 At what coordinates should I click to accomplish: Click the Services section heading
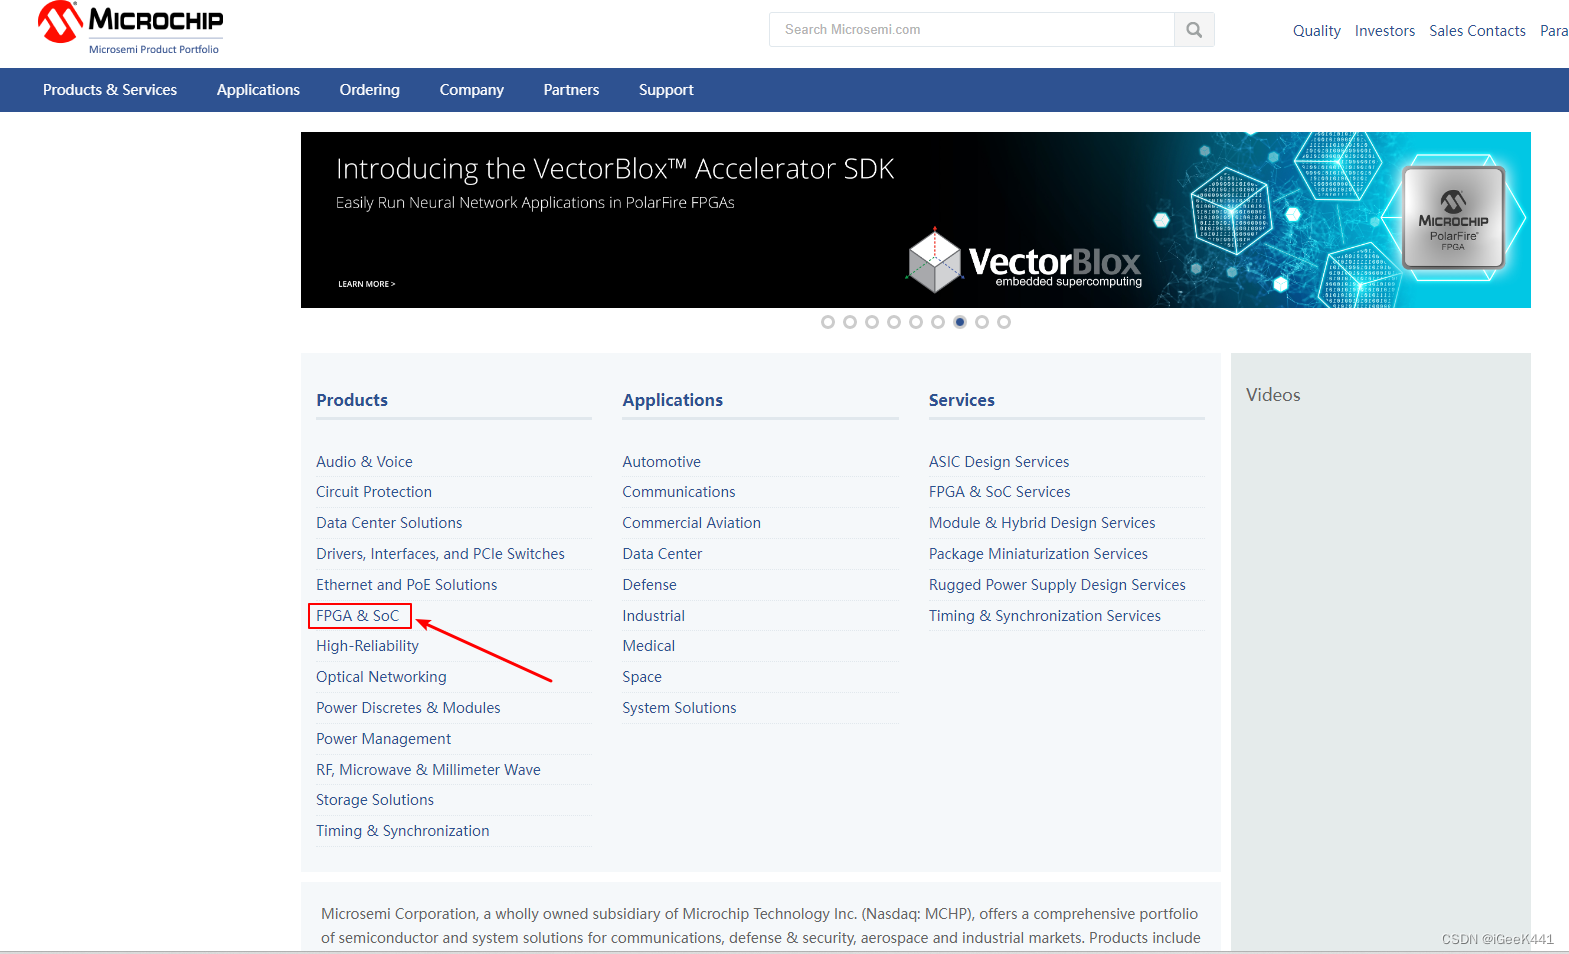(961, 400)
